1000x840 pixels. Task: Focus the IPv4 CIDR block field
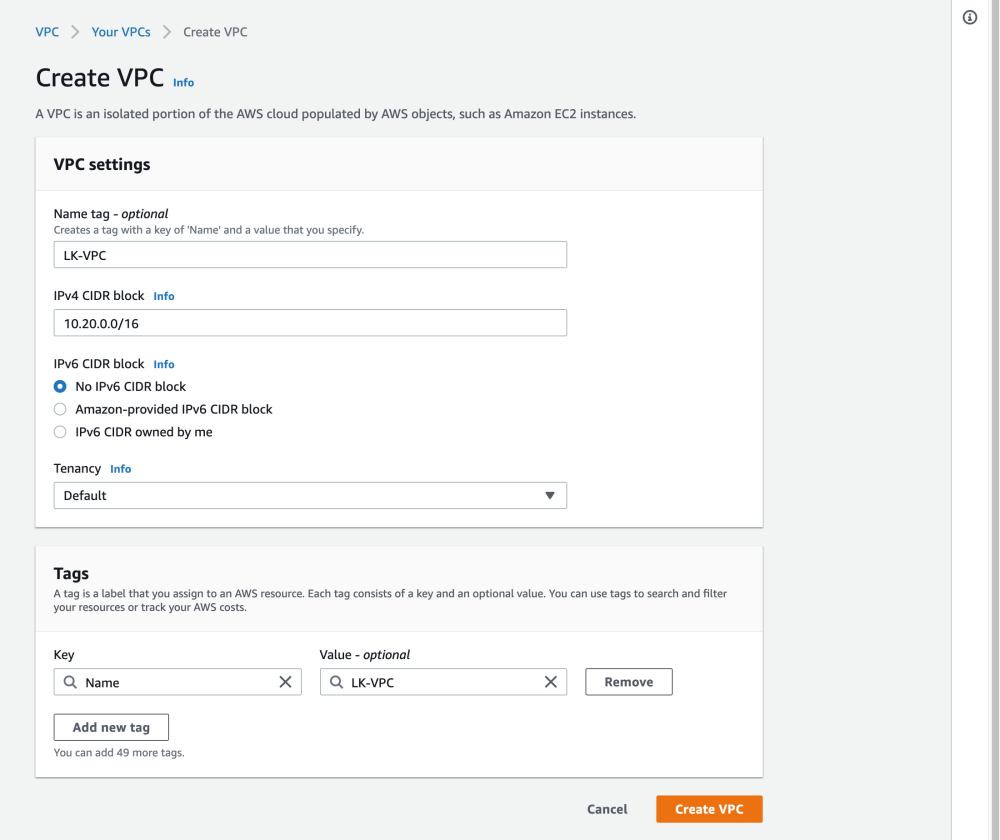[310, 323]
